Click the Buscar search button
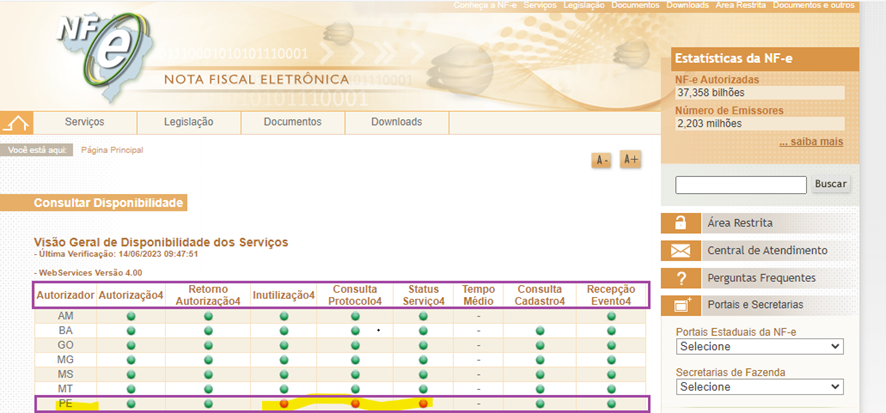This screenshot has width=886, height=413. [x=831, y=184]
